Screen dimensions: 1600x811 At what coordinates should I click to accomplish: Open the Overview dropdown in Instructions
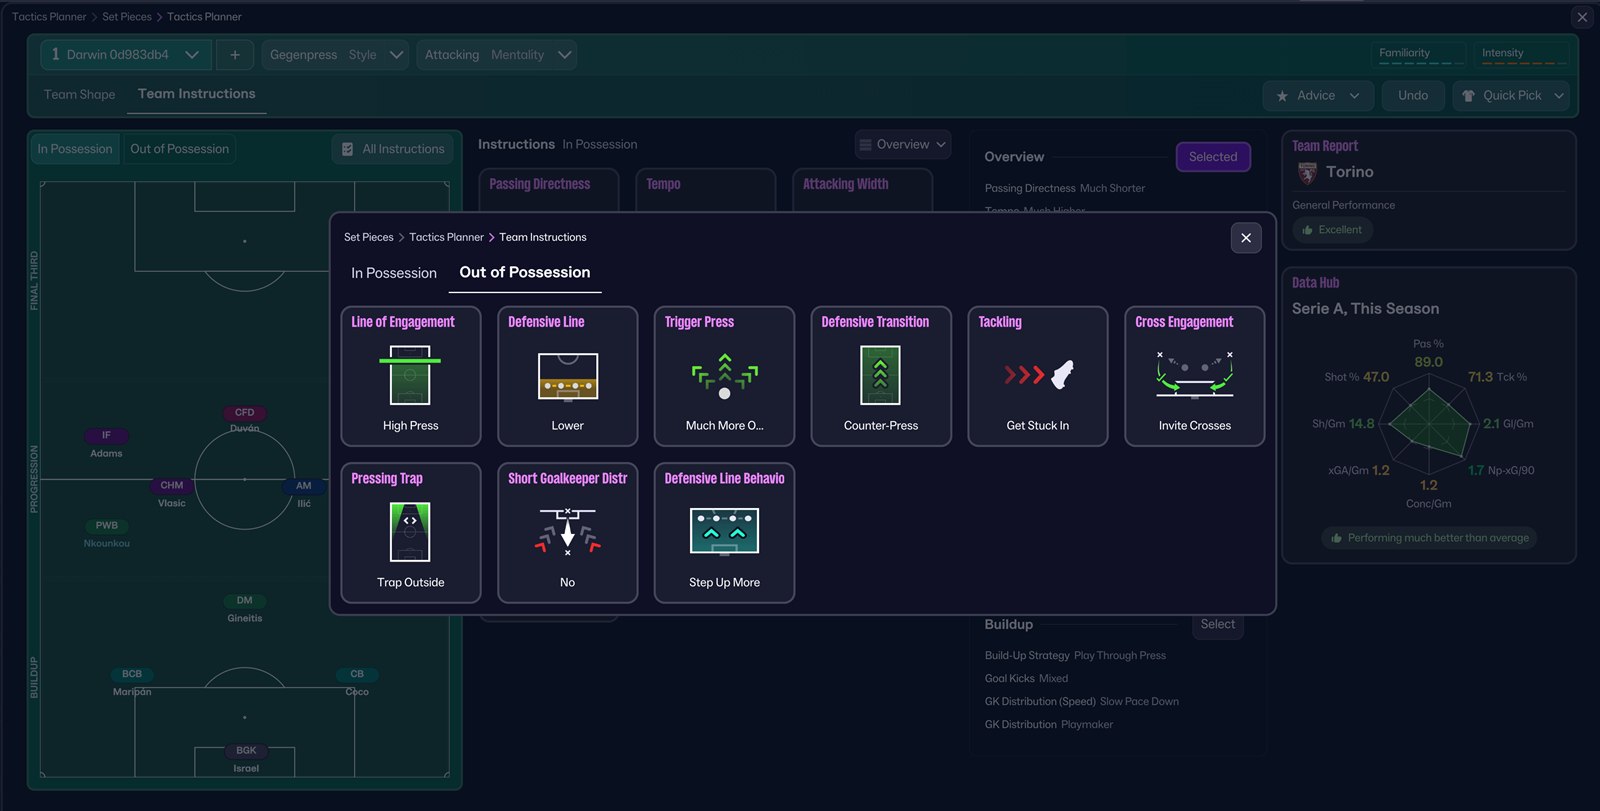coord(902,145)
